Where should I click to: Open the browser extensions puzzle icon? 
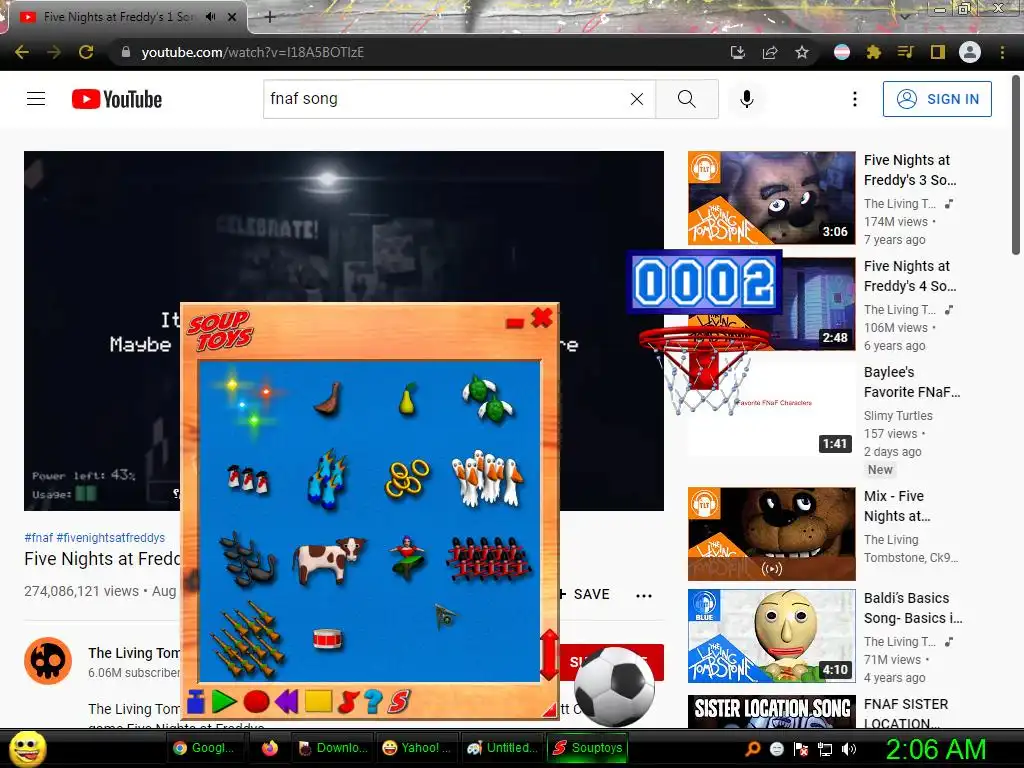(x=873, y=52)
